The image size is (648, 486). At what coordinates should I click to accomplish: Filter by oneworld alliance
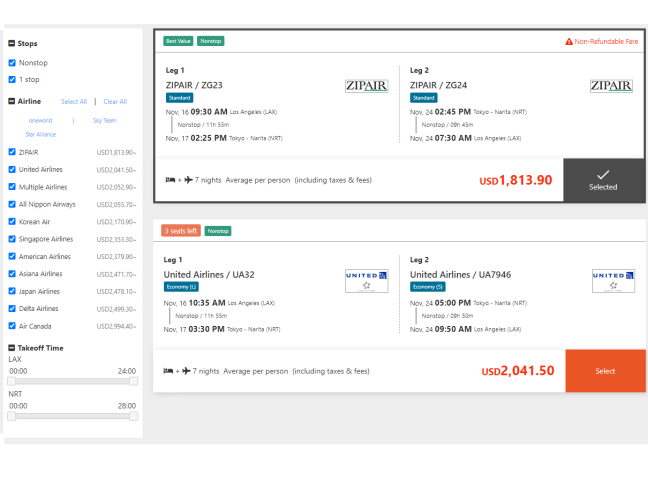[x=40, y=120]
